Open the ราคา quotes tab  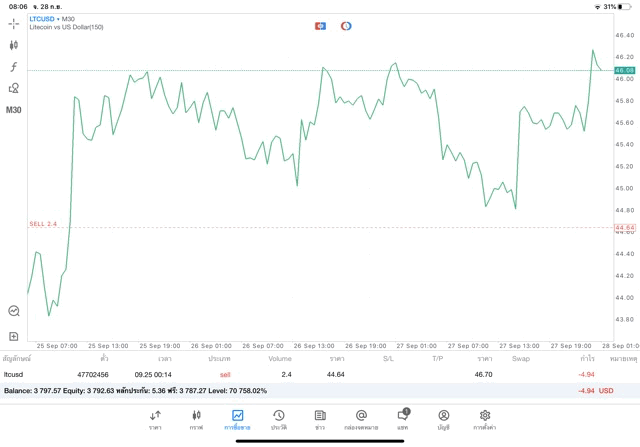click(155, 419)
